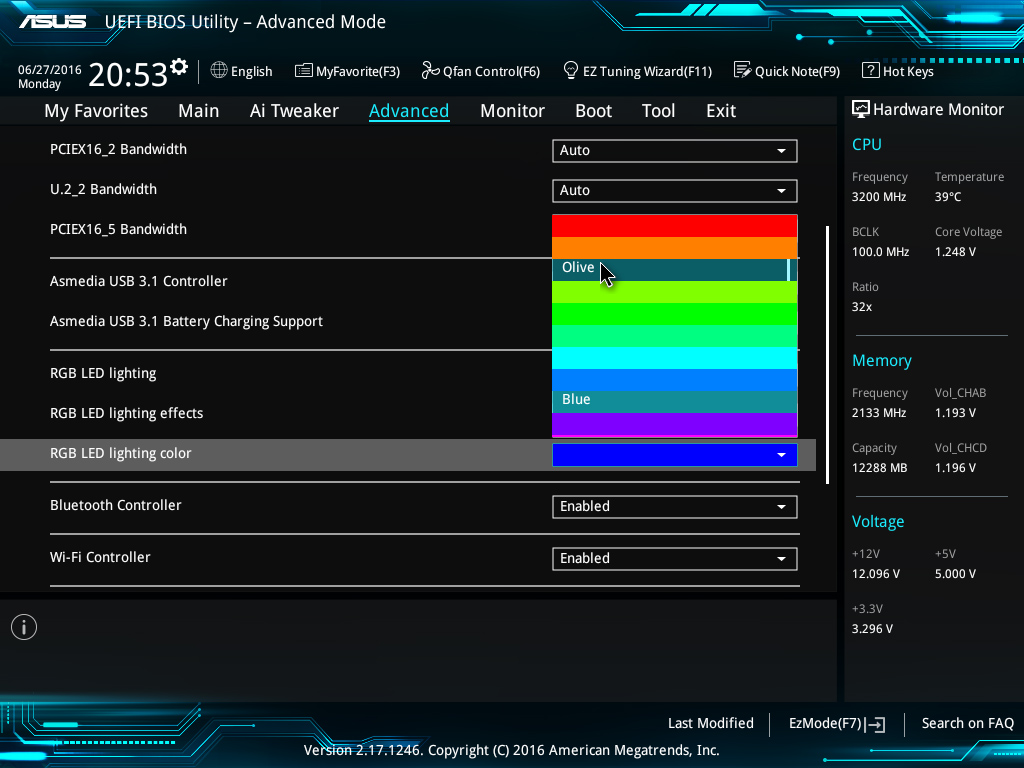Choose the purple color option

pos(675,424)
